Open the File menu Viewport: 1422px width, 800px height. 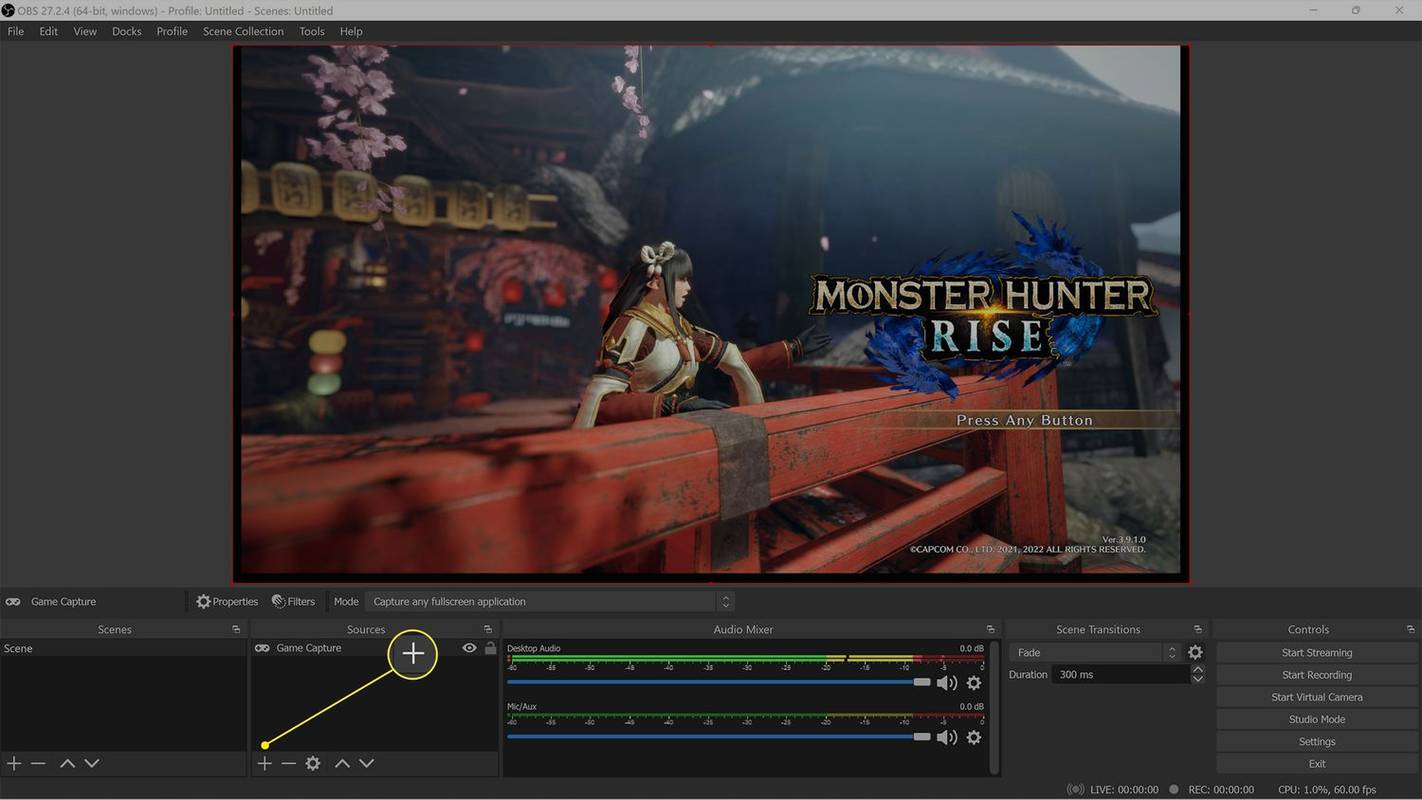click(x=16, y=31)
